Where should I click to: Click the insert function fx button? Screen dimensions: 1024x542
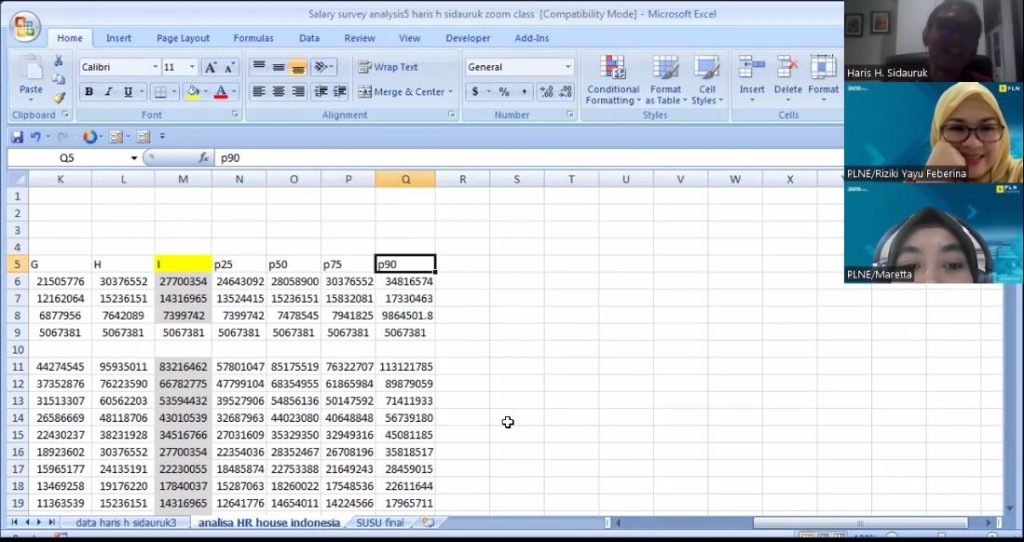pyautogui.click(x=203, y=158)
